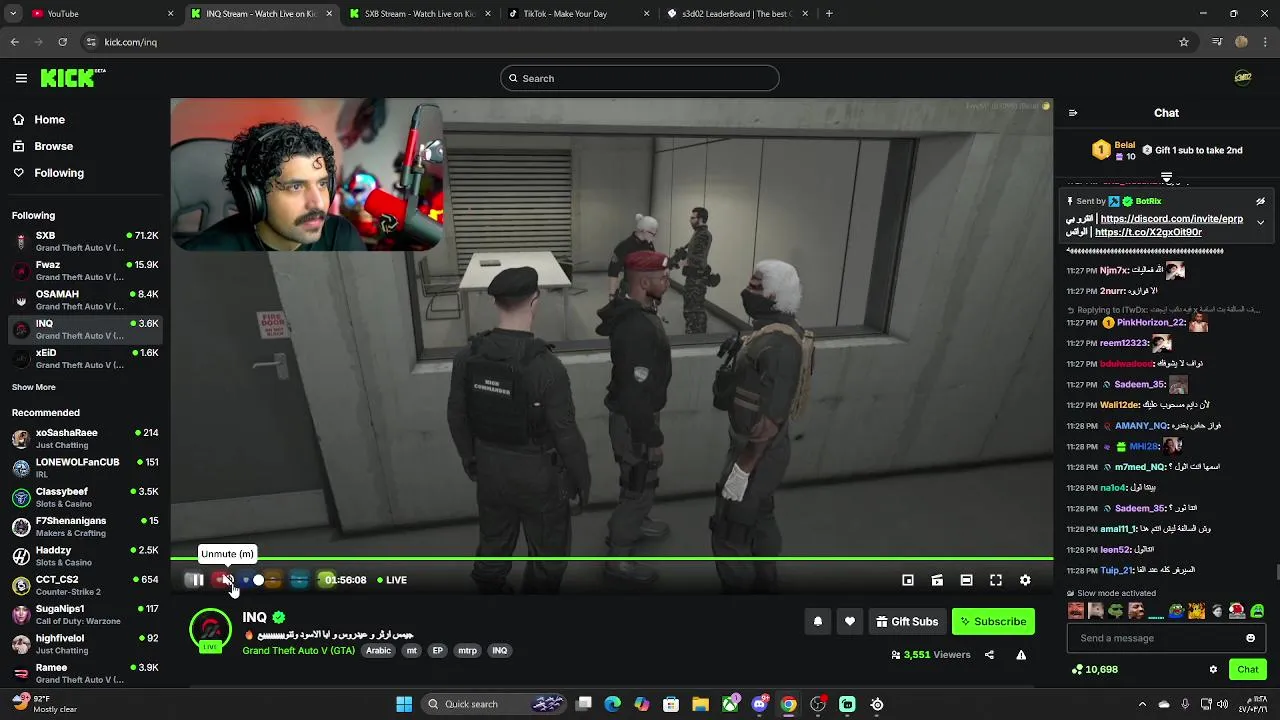Open the t.co link in pinned message
This screenshot has width=1280, height=720.
(1148, 232)
